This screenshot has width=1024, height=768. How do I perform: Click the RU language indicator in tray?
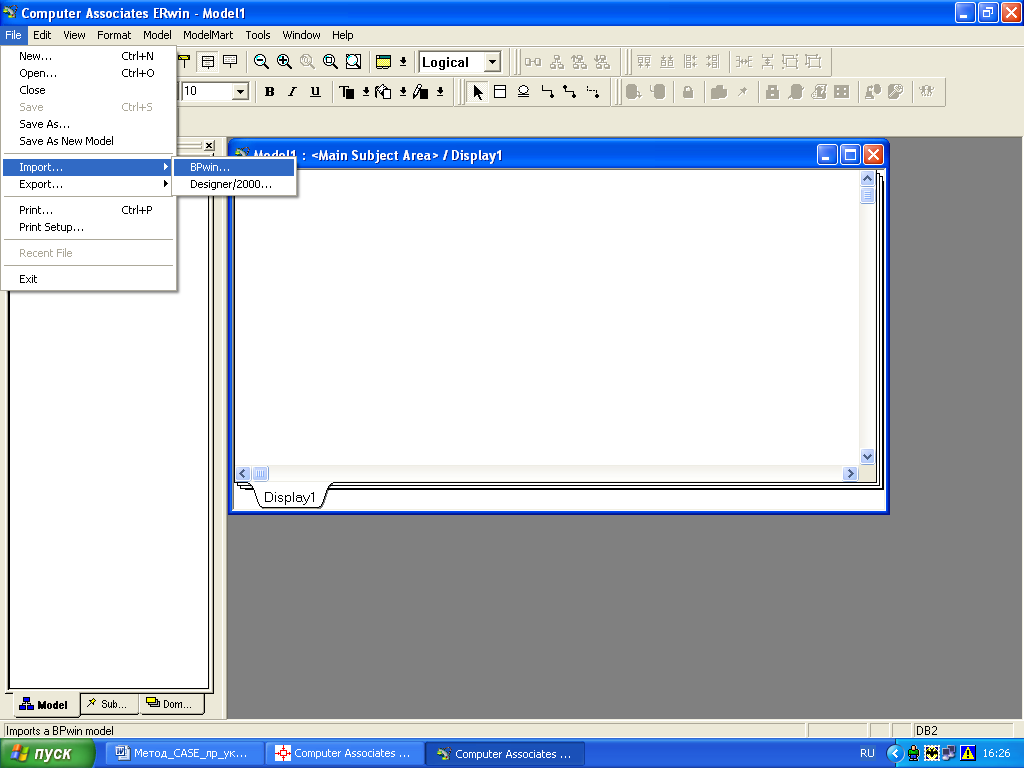click(867, 754)
